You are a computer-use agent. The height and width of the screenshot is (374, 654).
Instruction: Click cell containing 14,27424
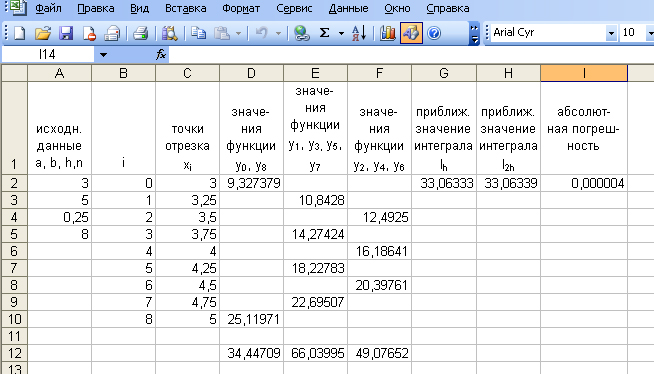click(x=315, y=234)
